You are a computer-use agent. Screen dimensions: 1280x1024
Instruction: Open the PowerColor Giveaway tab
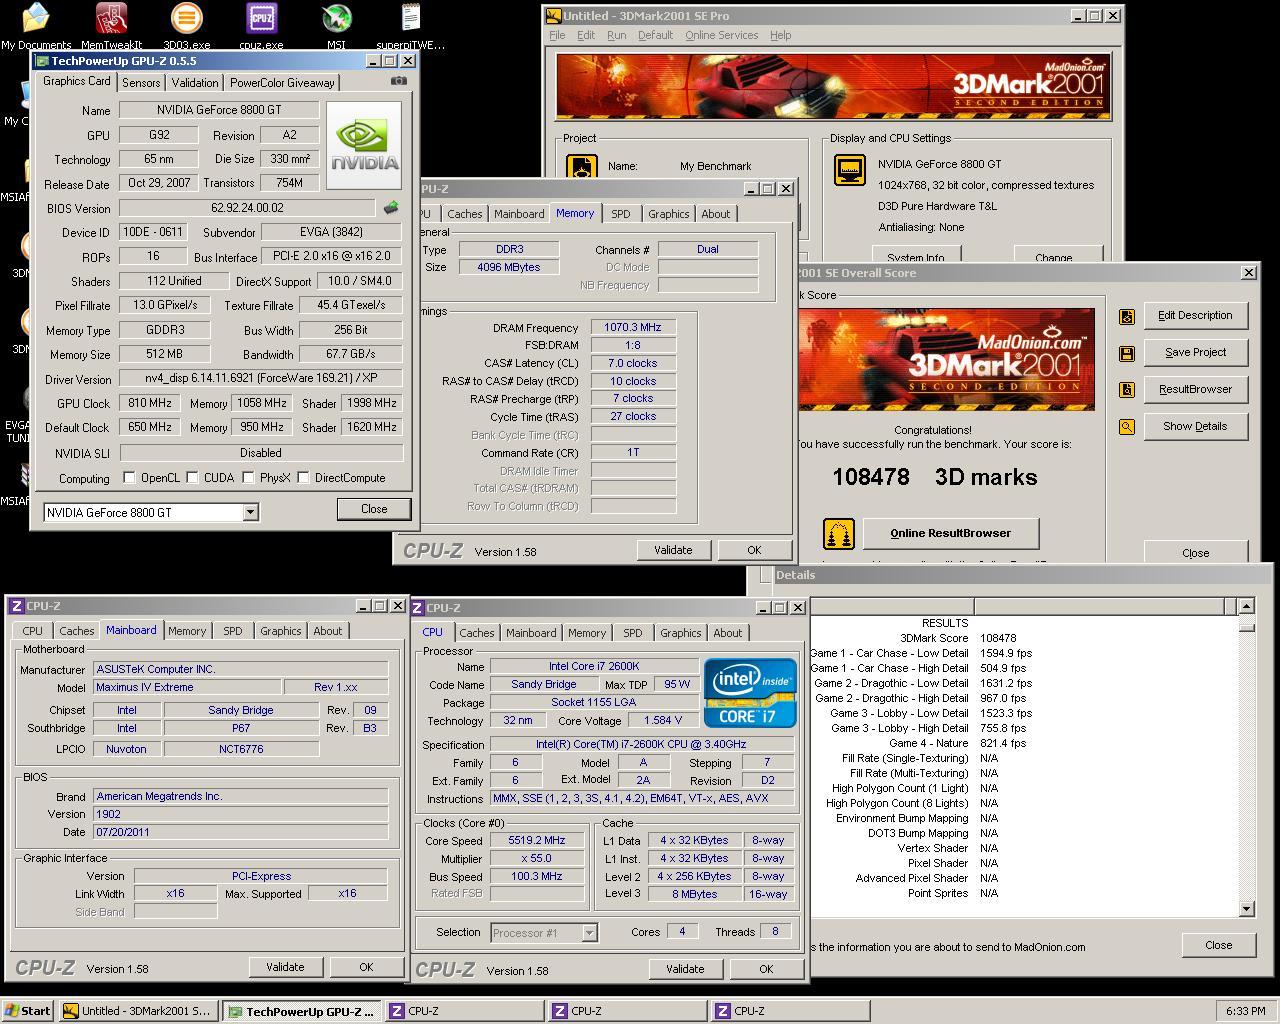[x=282, y=83]
